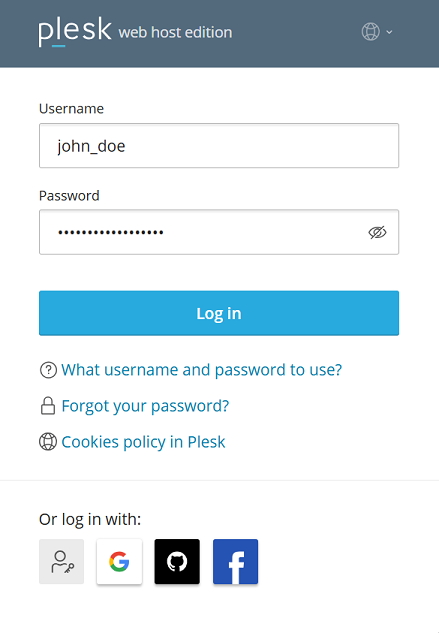Click the 'web host edition' header text
The height and width of the screenshot is (633, 439).
pos(175,32)
